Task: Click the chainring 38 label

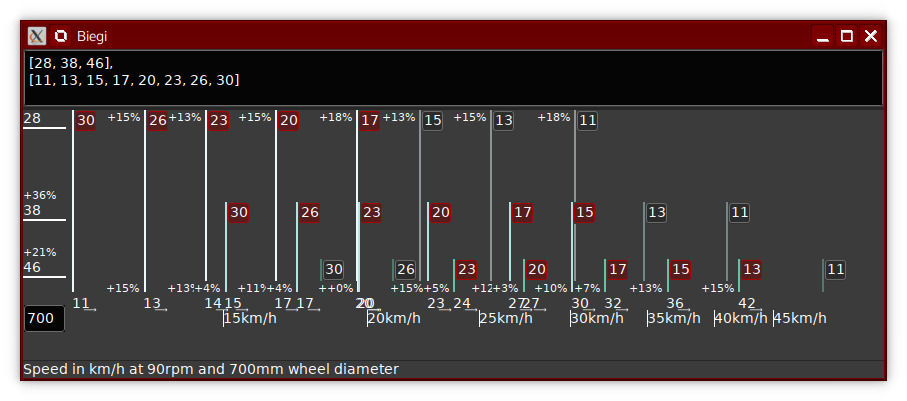Action: [x=33, y=211]
